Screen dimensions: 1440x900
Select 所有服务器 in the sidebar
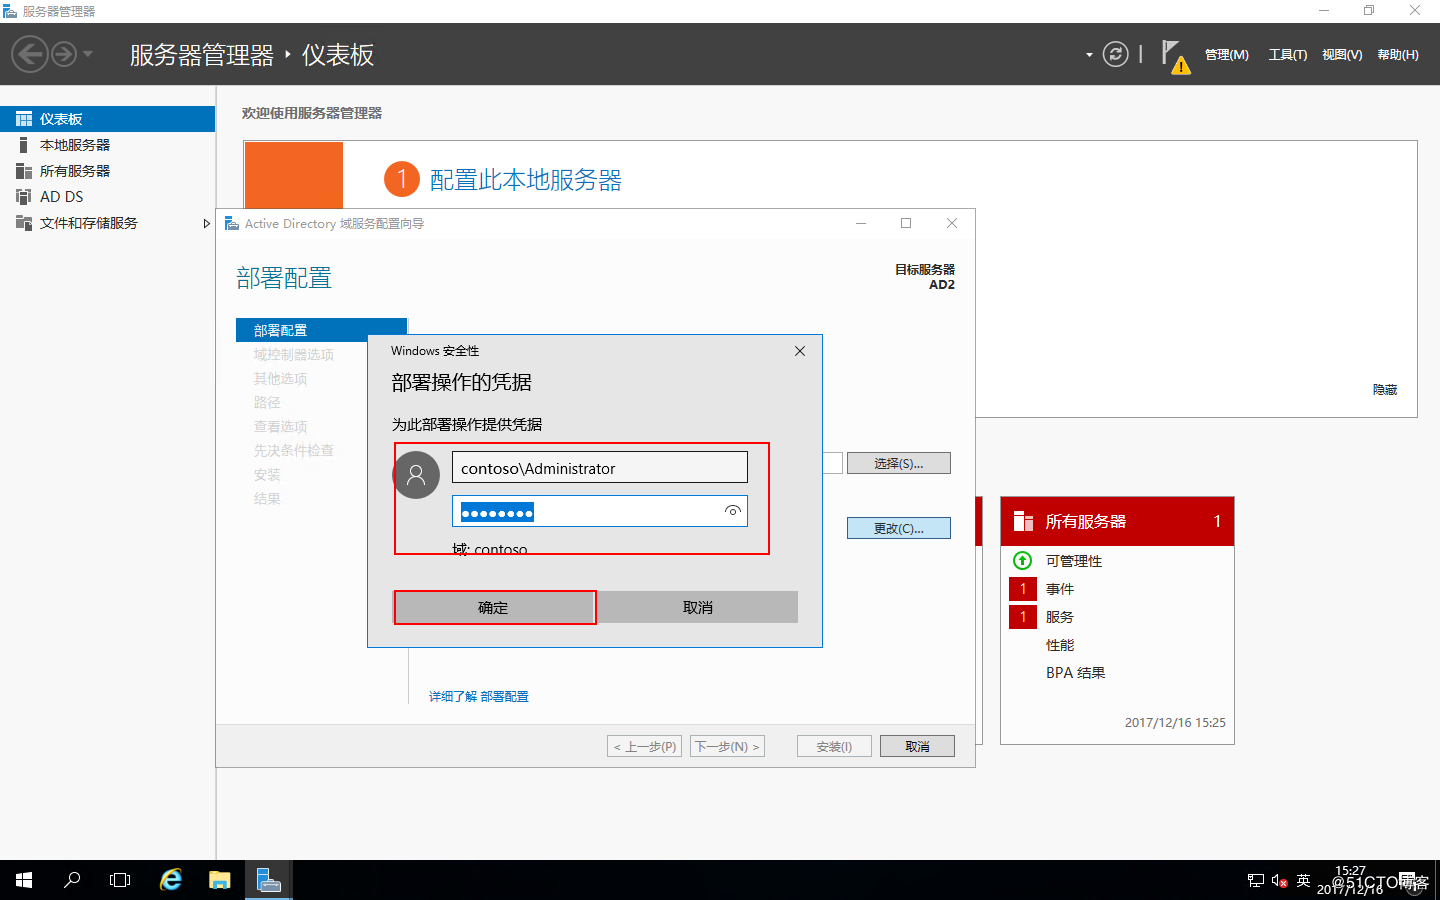click(x=108, y=171)
